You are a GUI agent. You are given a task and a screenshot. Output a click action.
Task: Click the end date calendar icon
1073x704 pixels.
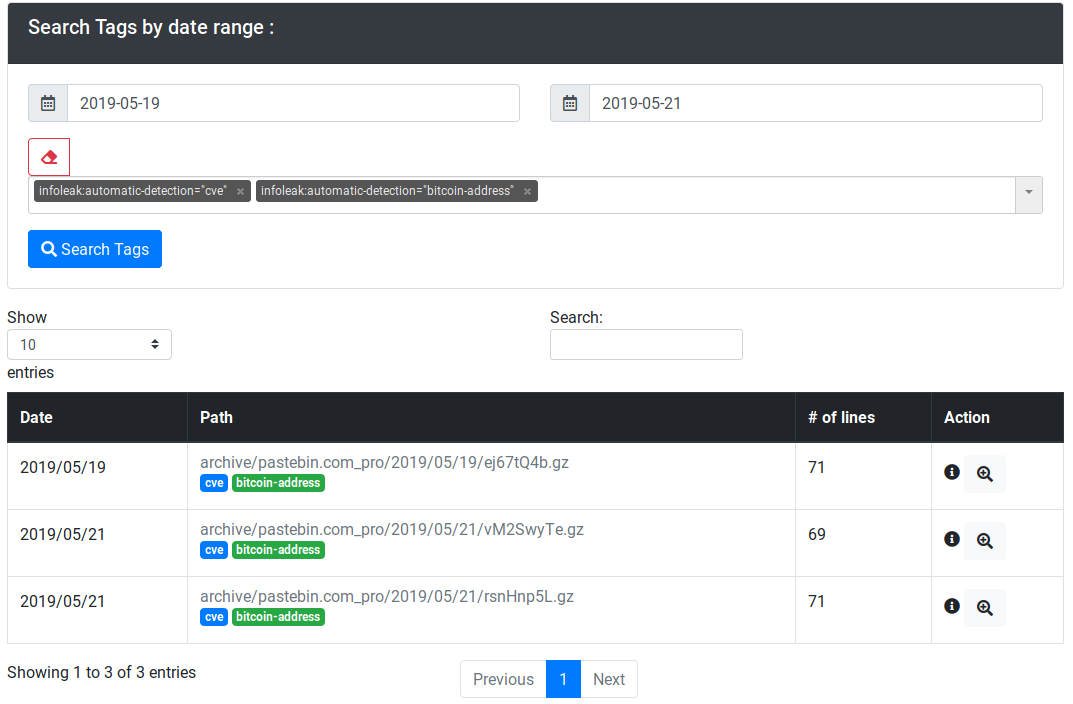point(570,103)
